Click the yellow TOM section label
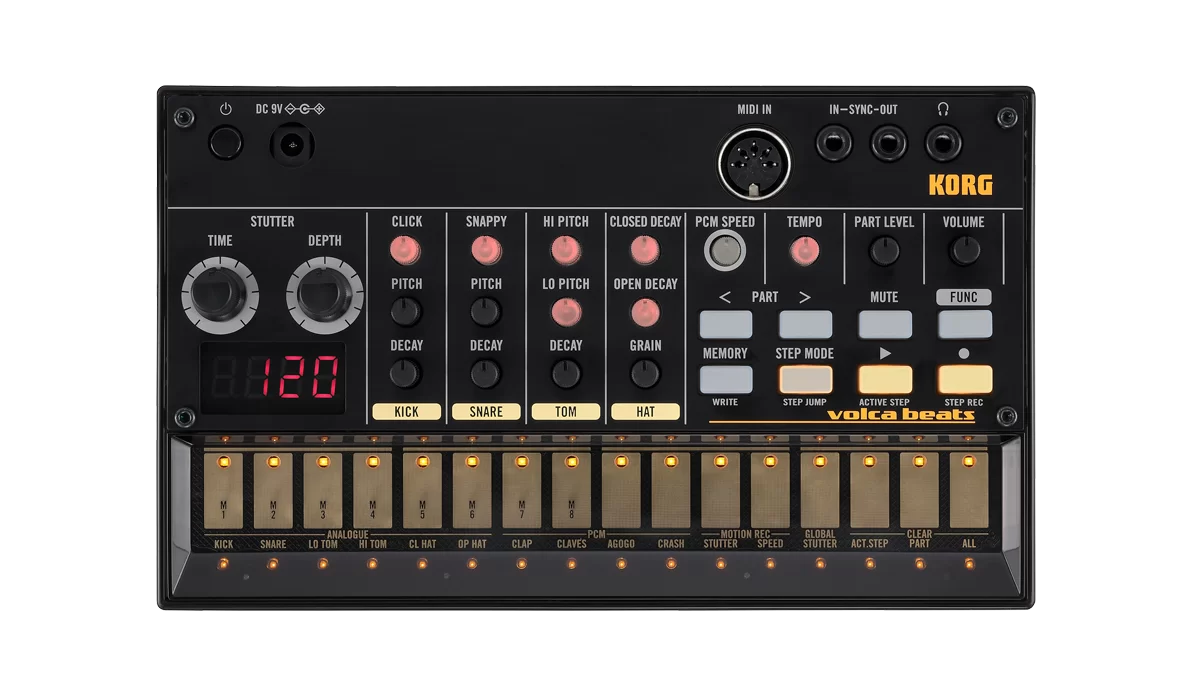Image resolution: width=1200 pixels, height=700 pixels. click(566, 412)
